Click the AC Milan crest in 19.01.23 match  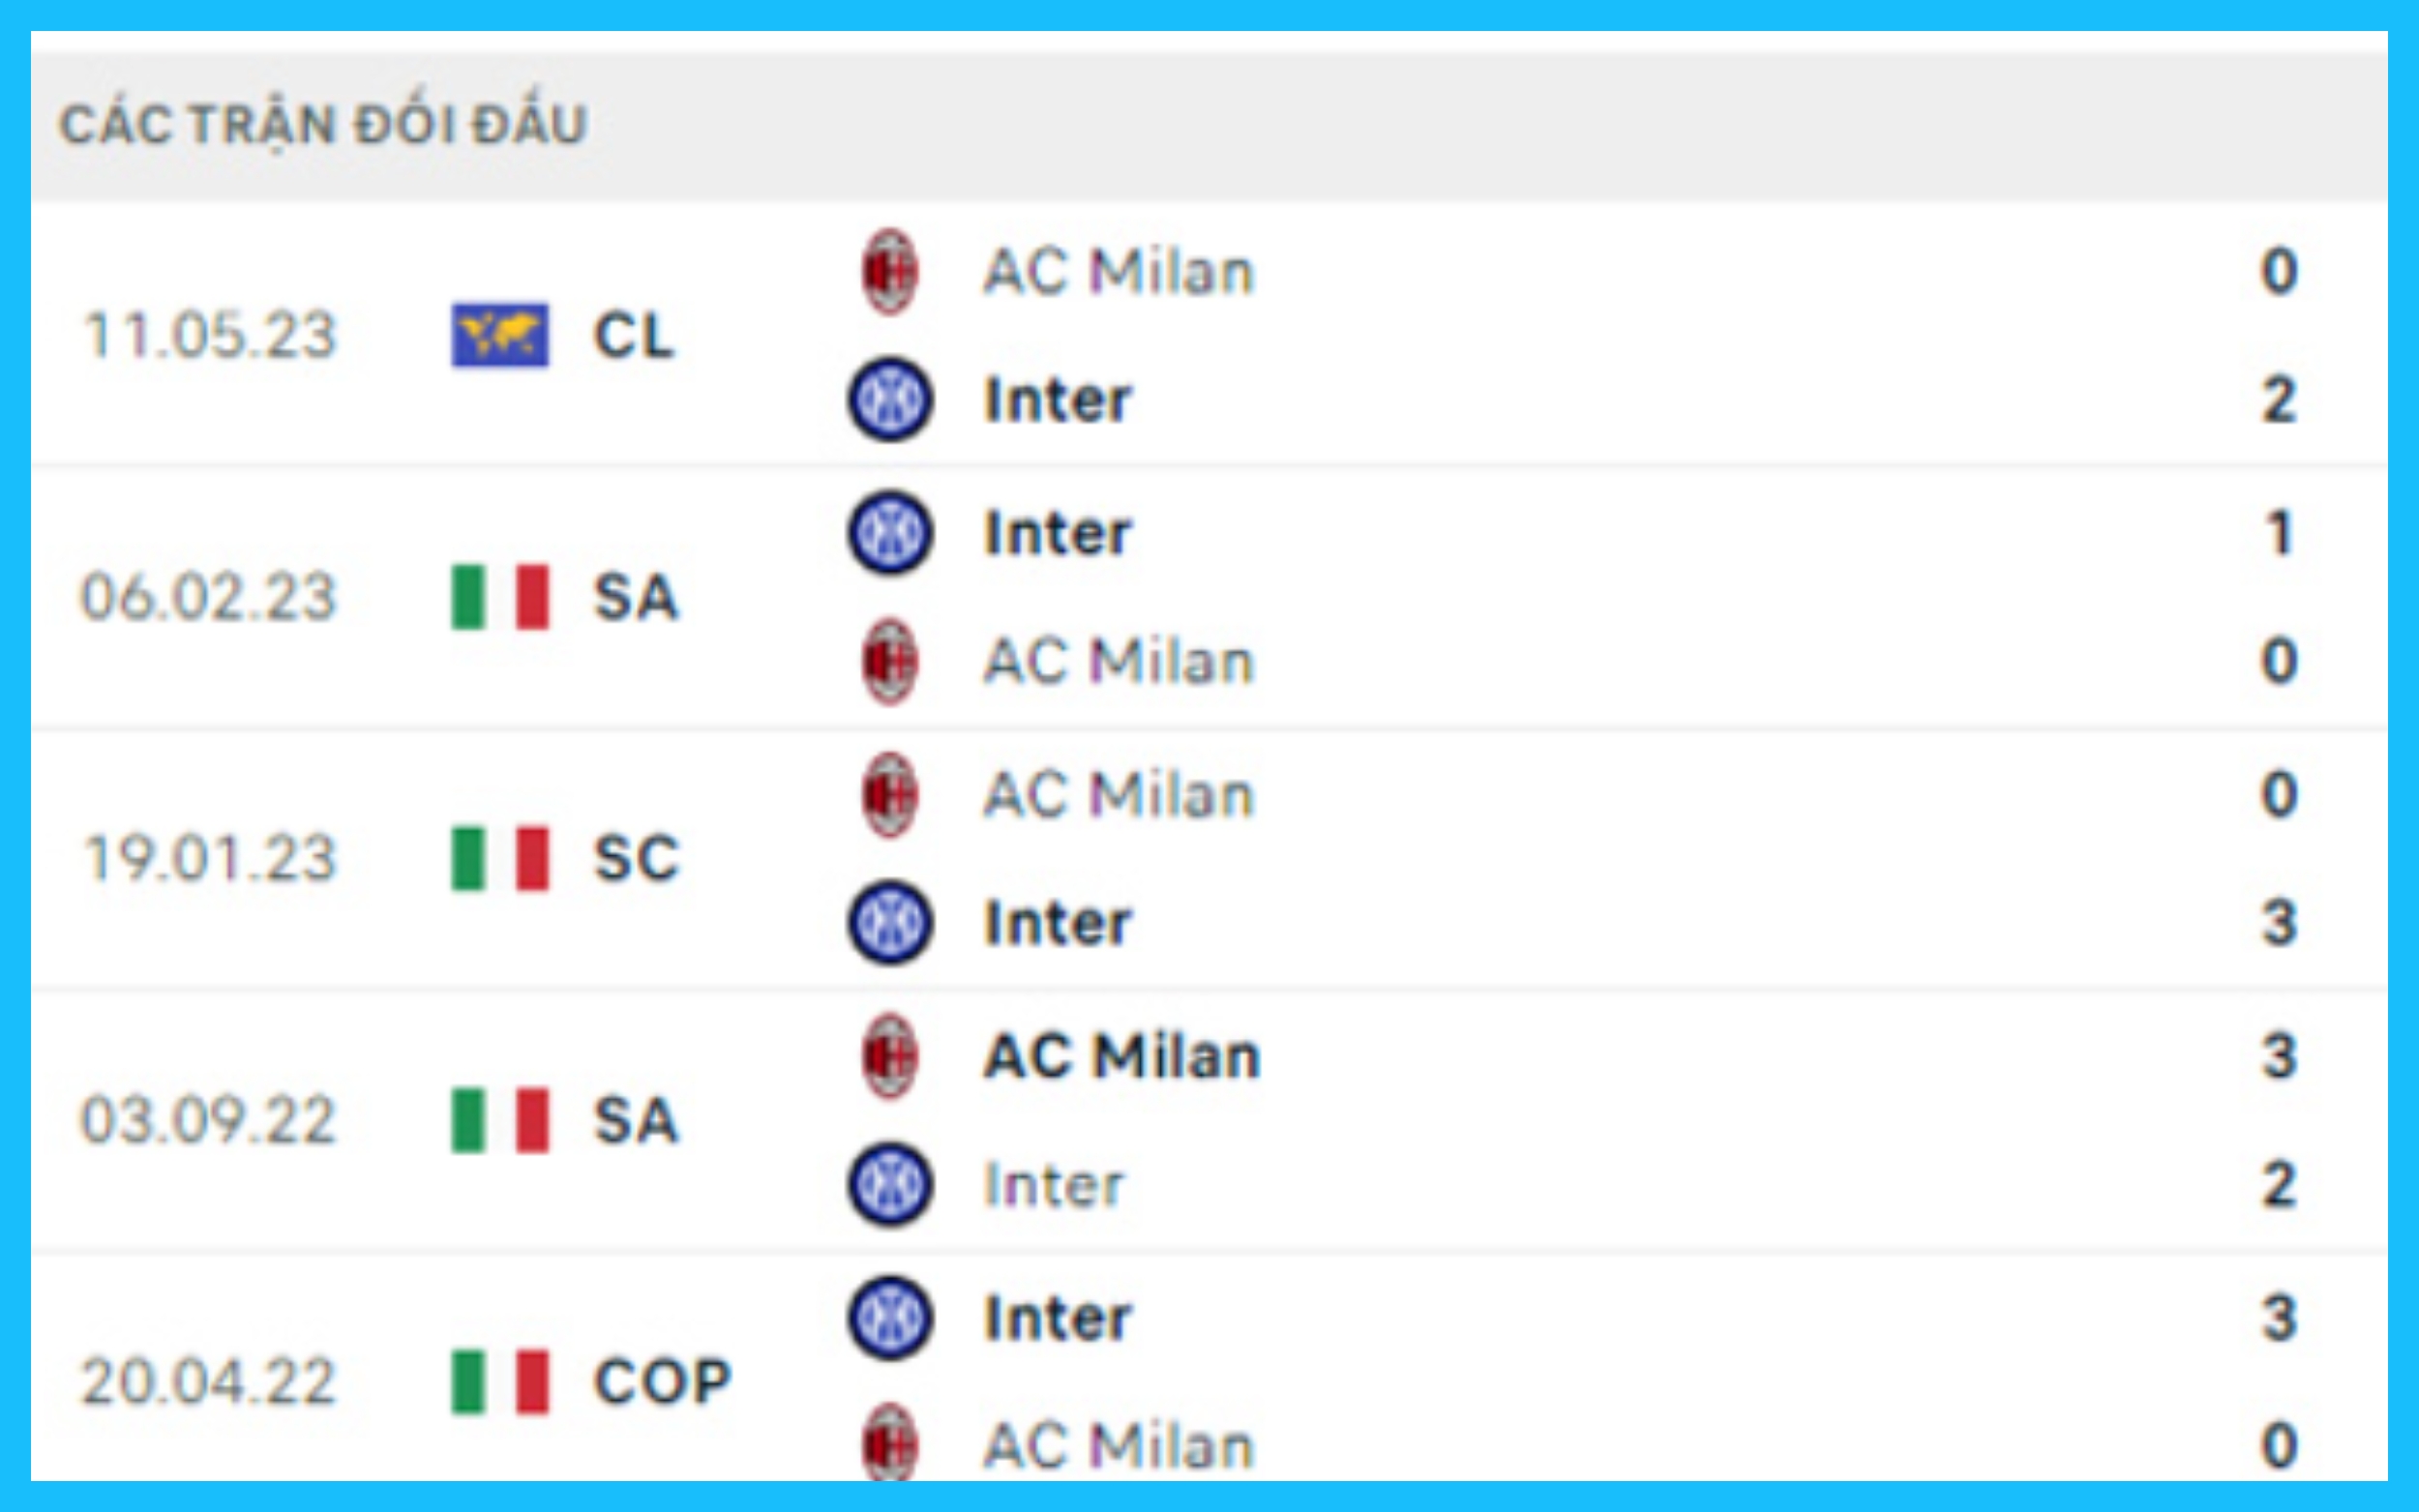pyautogui.click(x=889, y=795)
